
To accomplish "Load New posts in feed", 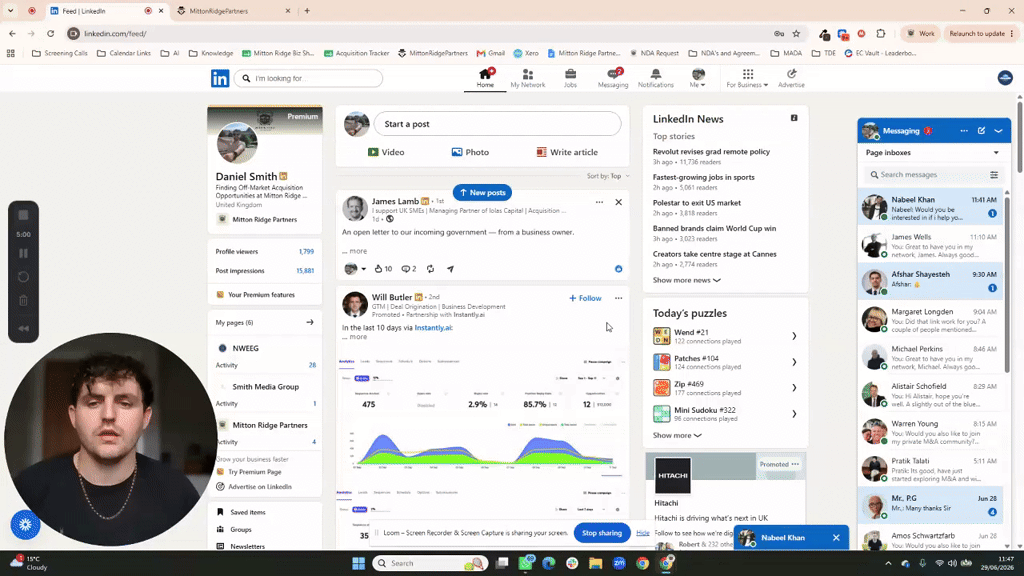I will [483, 193].
